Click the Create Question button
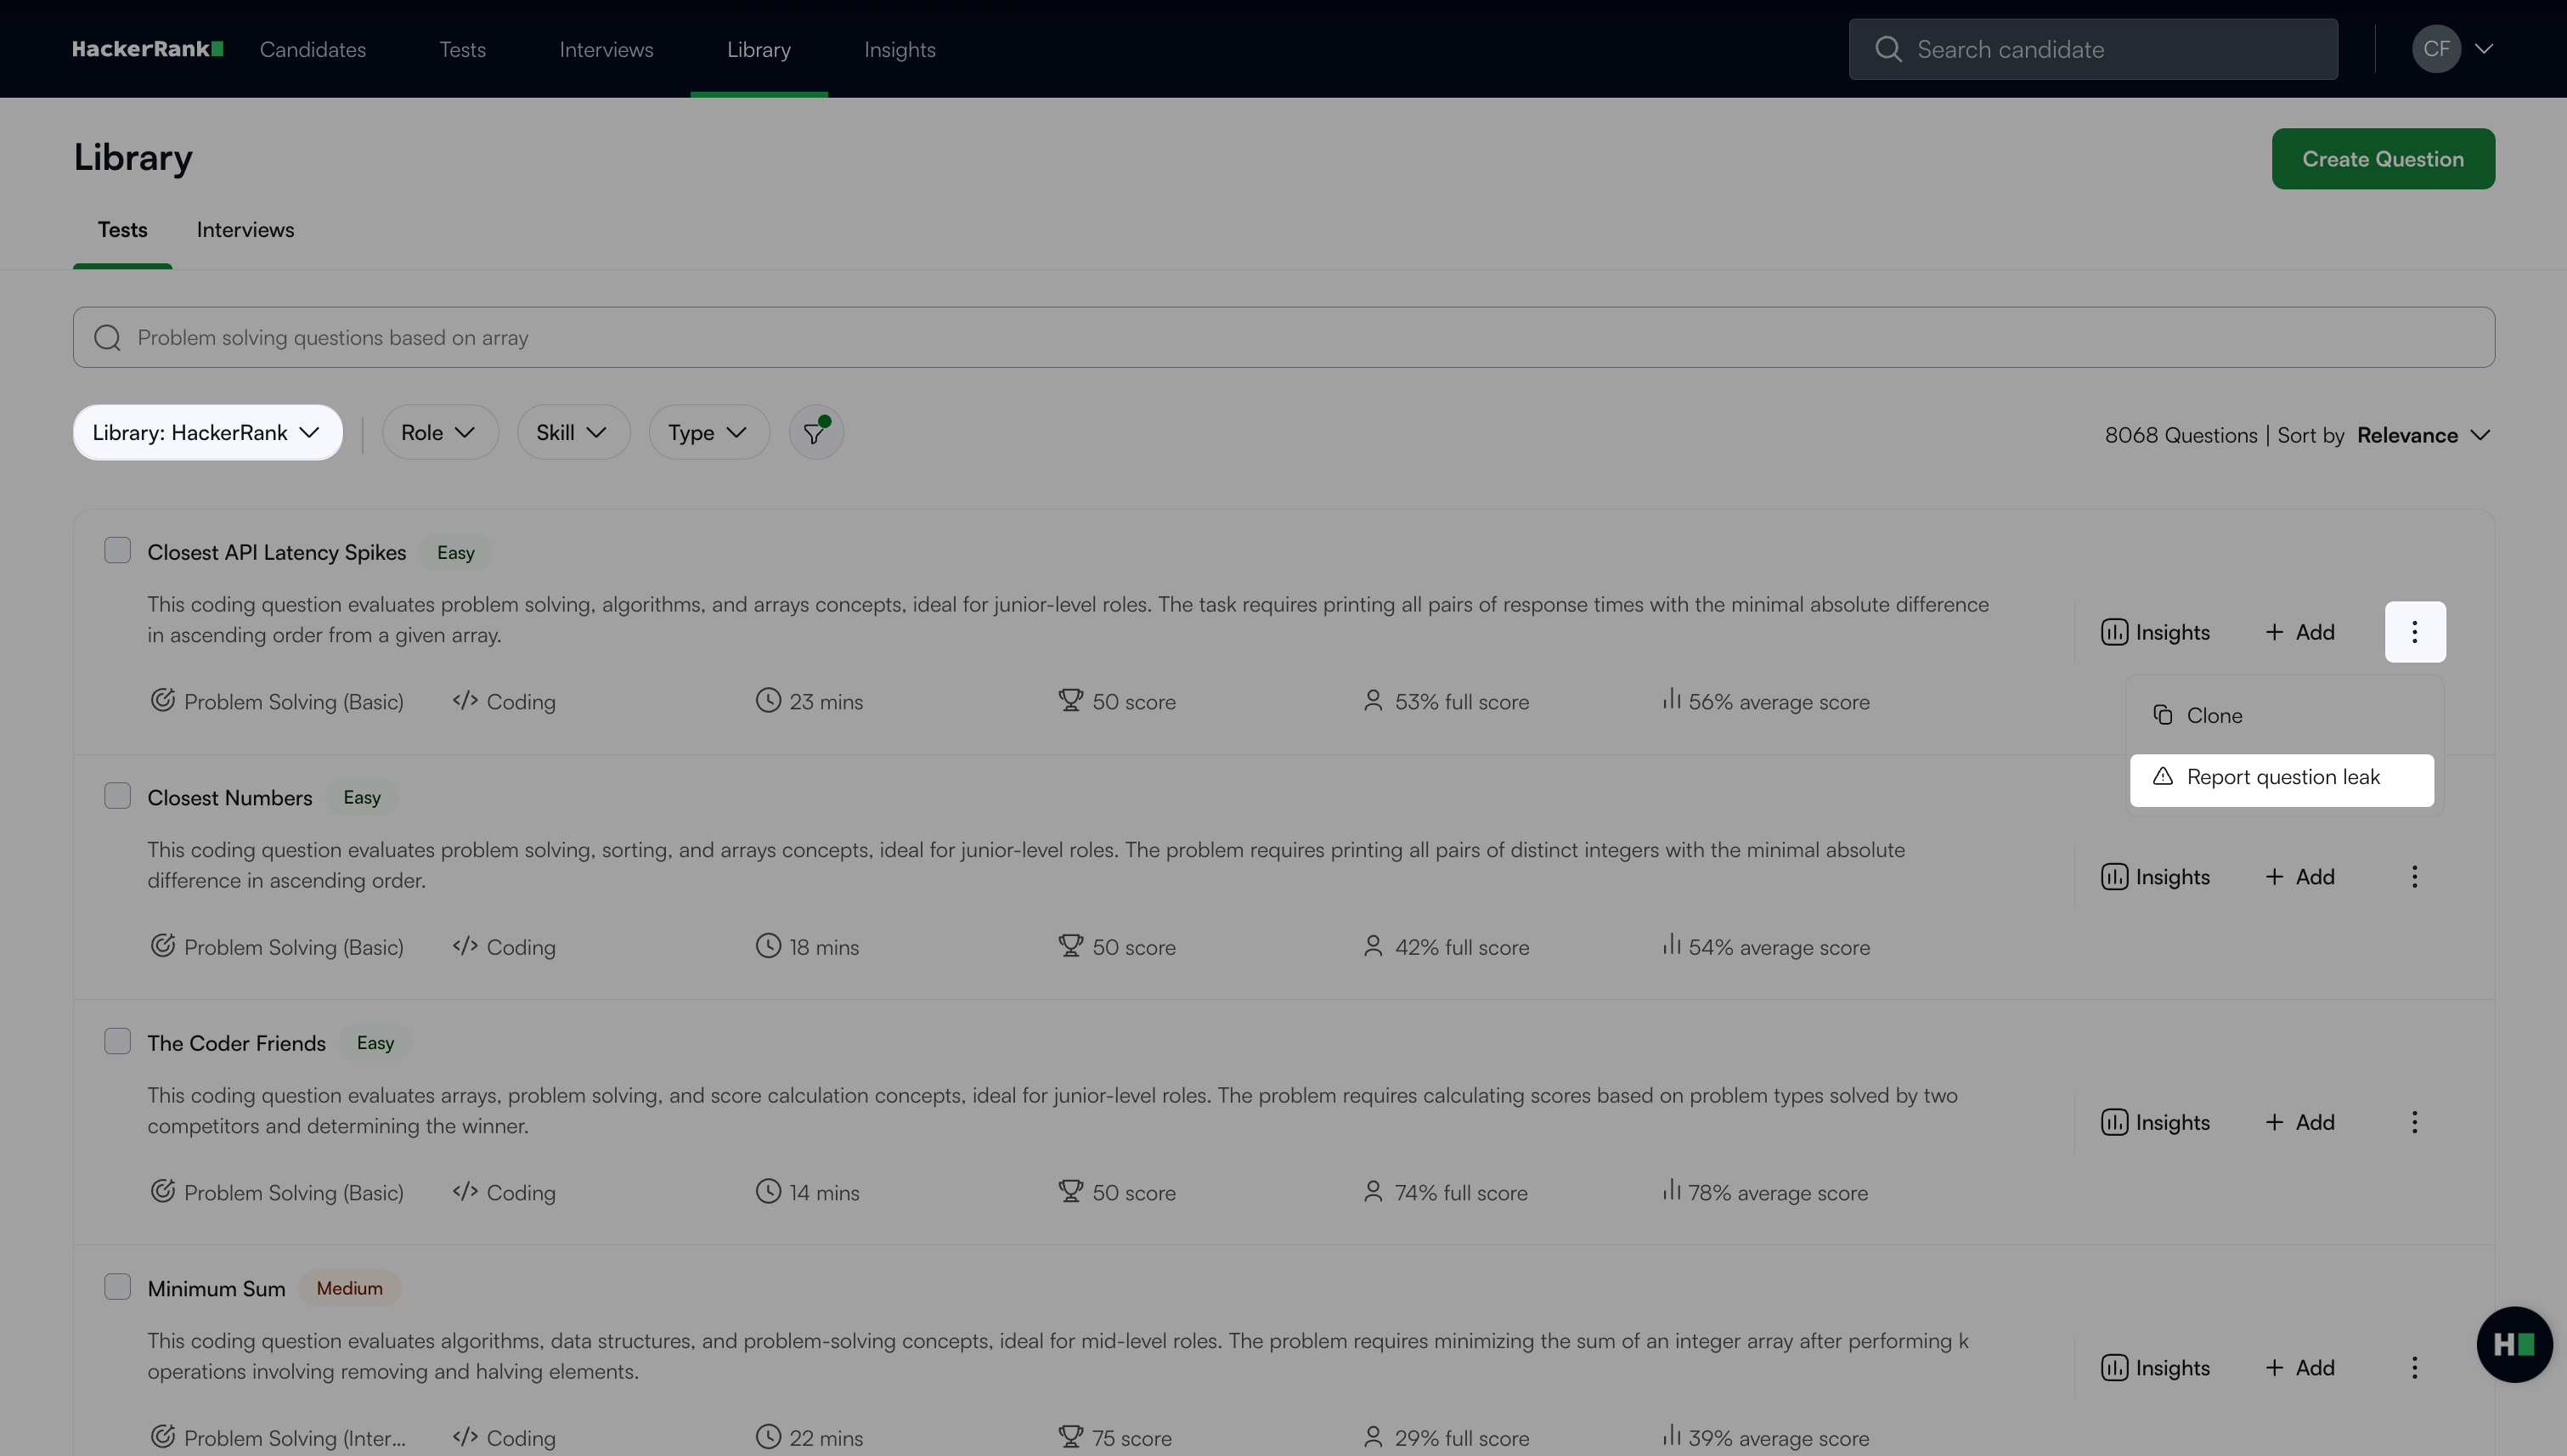Screen dimensions: 2567x1456 (2382, 159)
